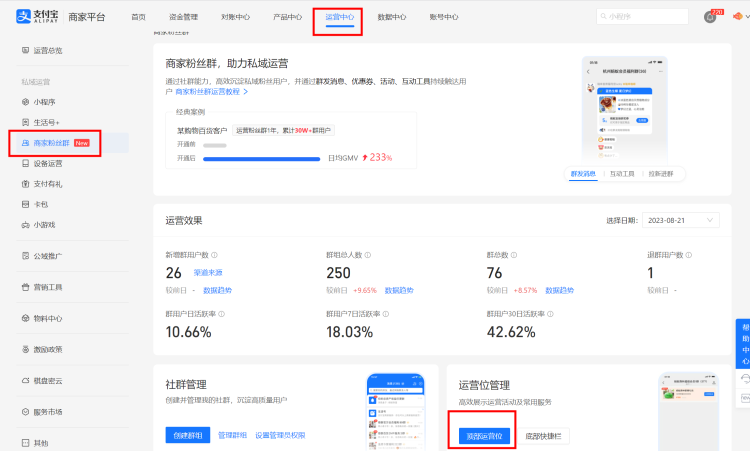Image resolution: width=750 pixels, height=451 pixels.
Task: Click the 管理群组 link
Action: coord(232,435)
